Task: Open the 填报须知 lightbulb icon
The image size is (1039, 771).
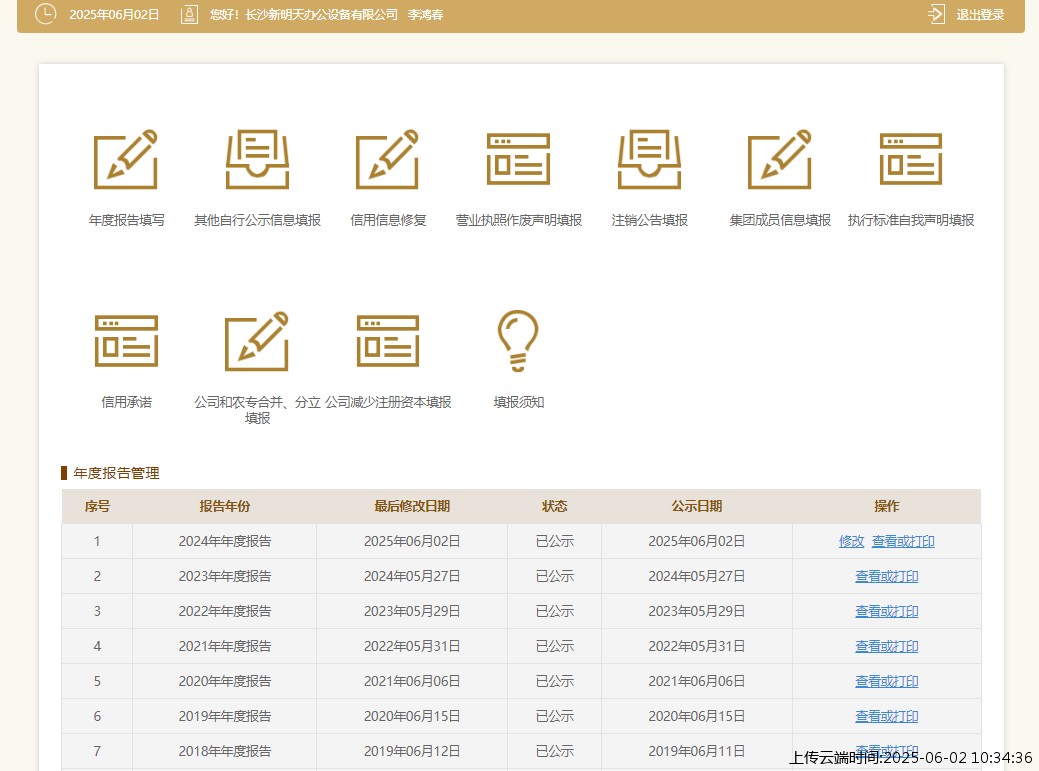Action: pos(518,340)
